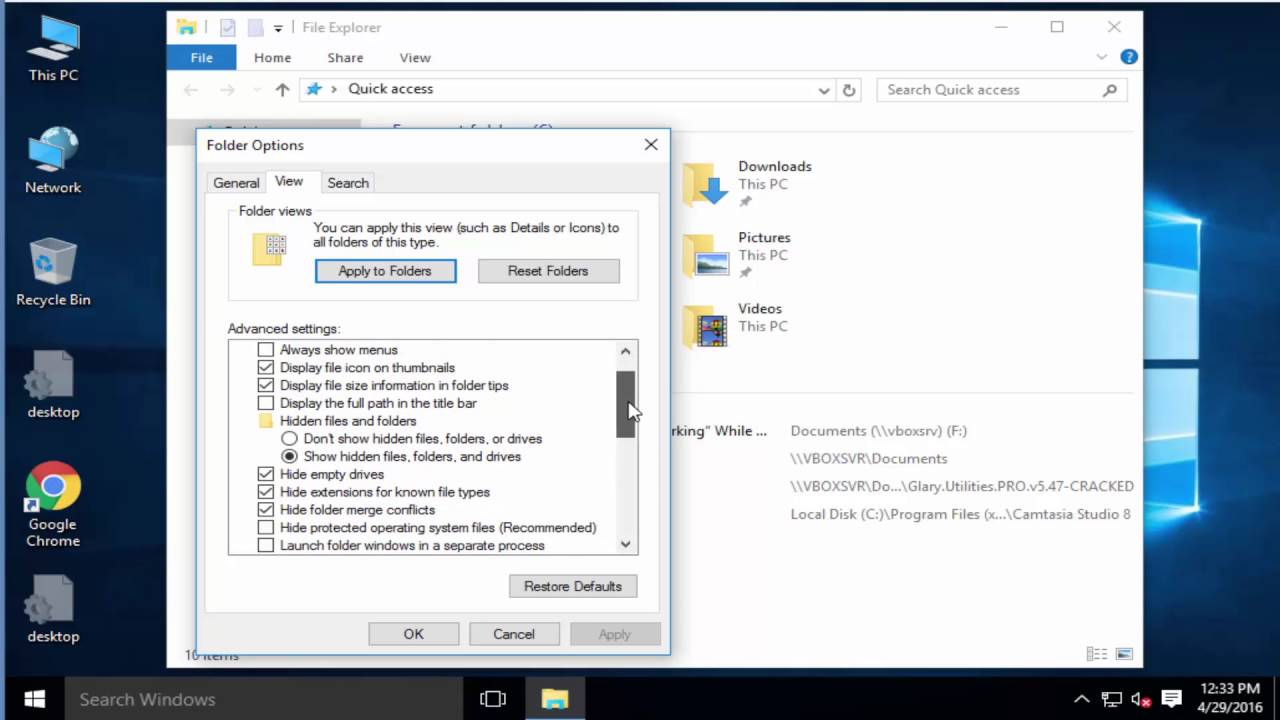The image size is (1280, 720).
Task: Go up one folder level arrow
Action: (282, 90)
